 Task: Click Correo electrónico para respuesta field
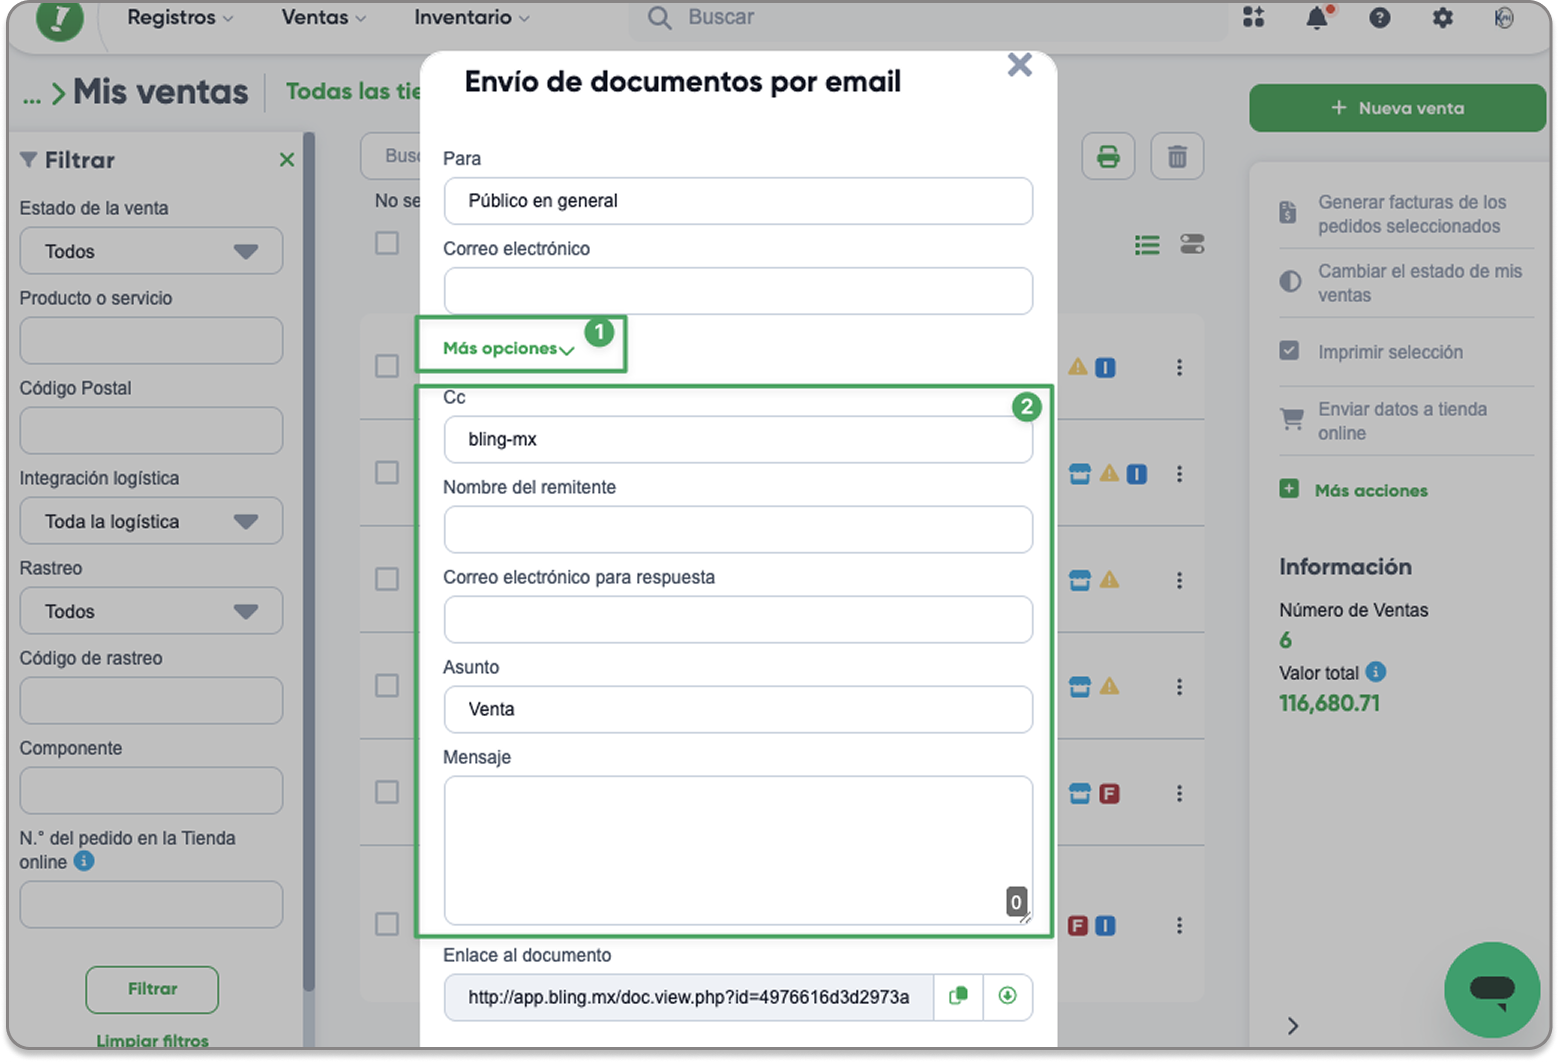coord(738,619)
